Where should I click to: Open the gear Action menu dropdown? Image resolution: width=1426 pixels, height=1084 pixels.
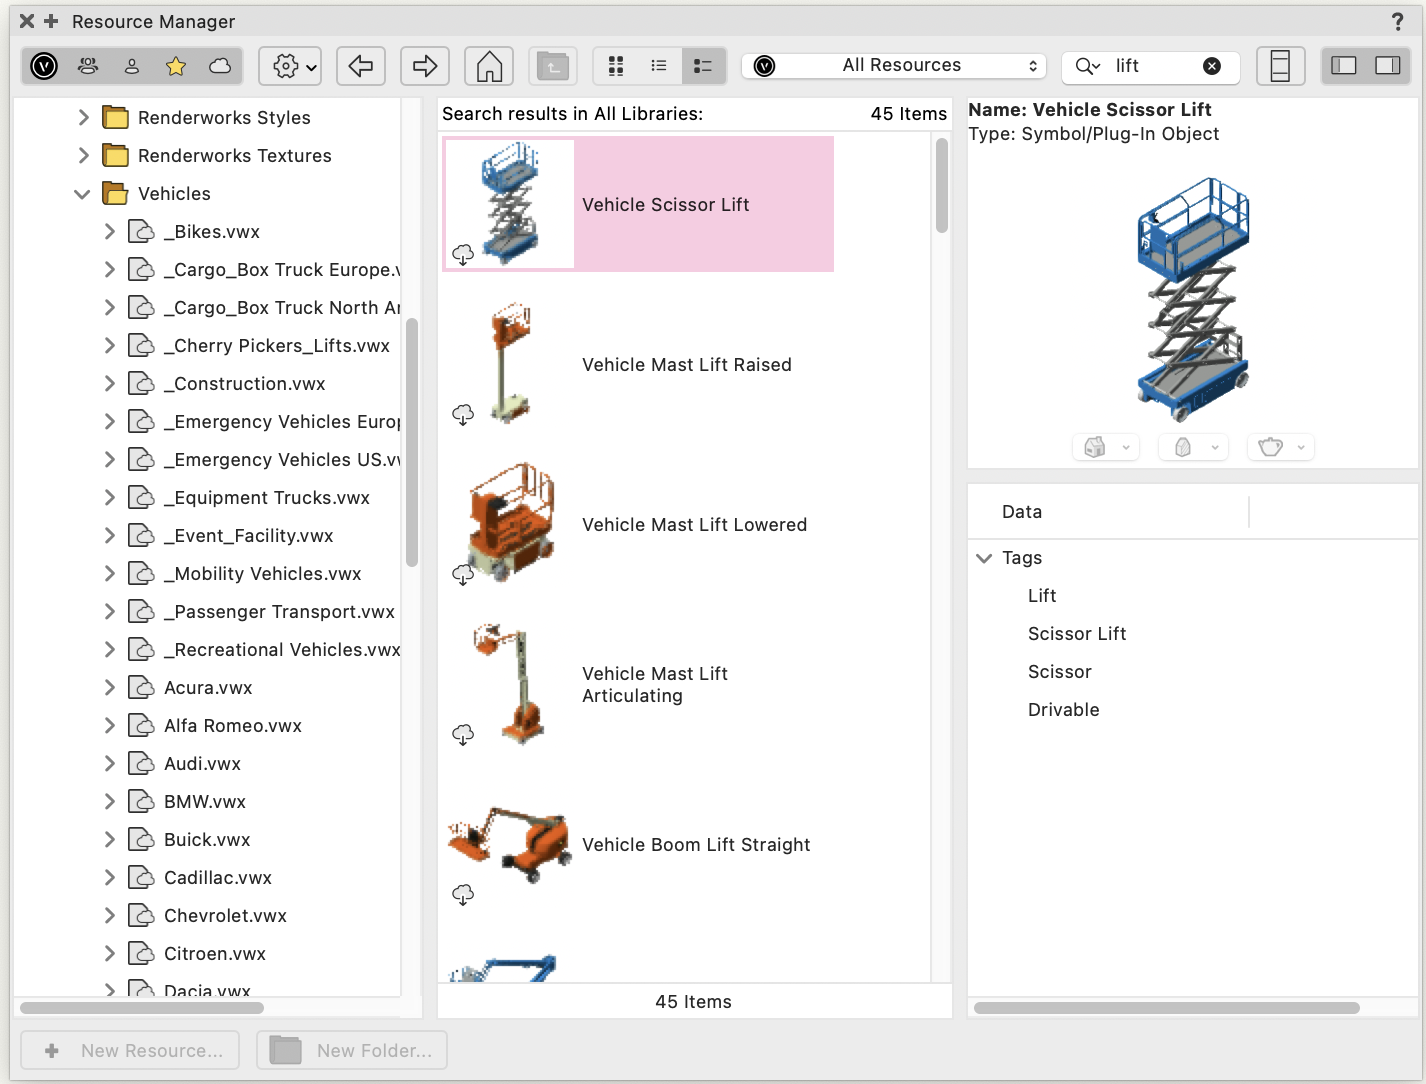[290, 66]
